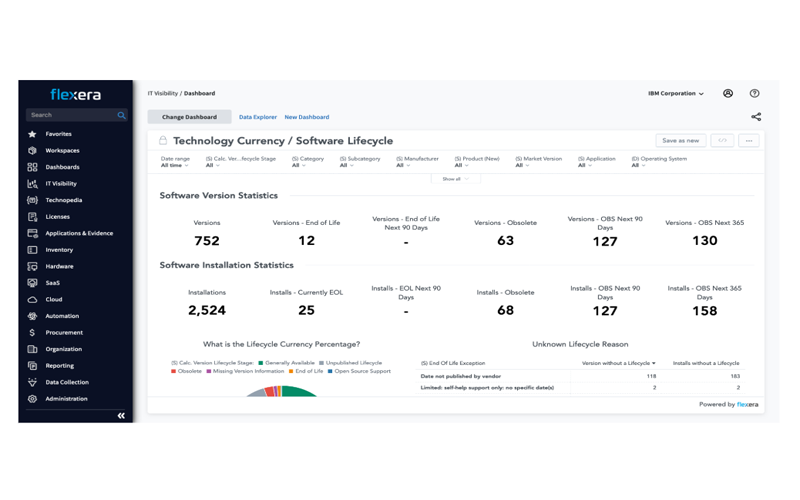Click the Favorites star icon
The image size is (800, 500).
(x=32, y=134)
